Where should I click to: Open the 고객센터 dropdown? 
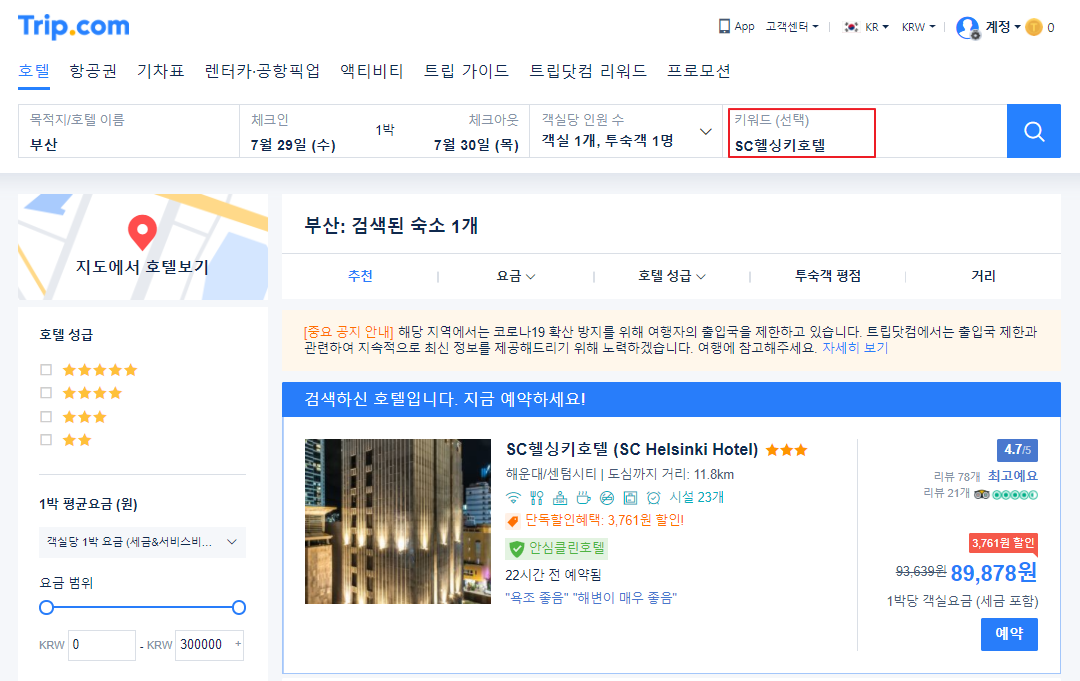tap(792, 27)
